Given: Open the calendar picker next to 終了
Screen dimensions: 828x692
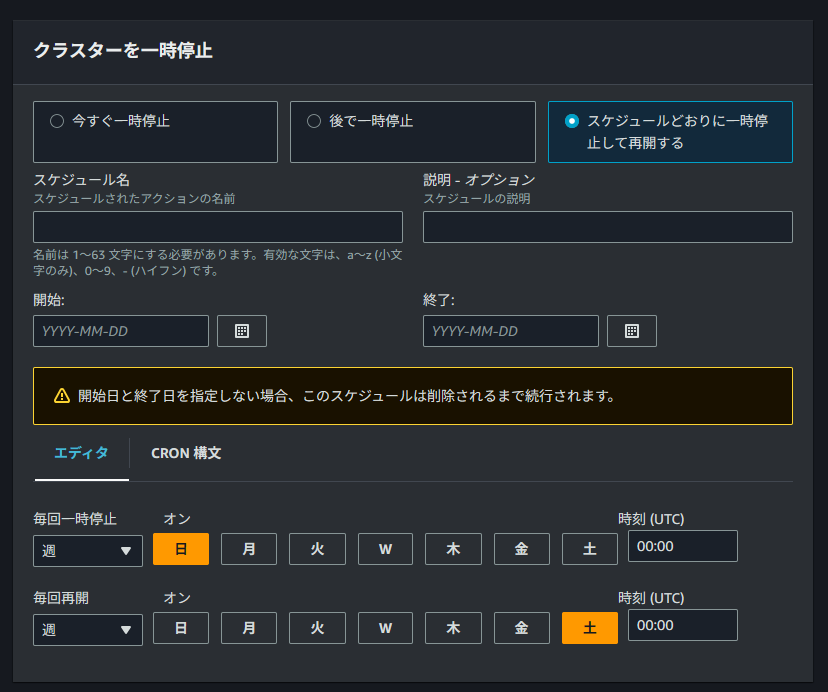Looking at the screenshot, I should (631, 330).
